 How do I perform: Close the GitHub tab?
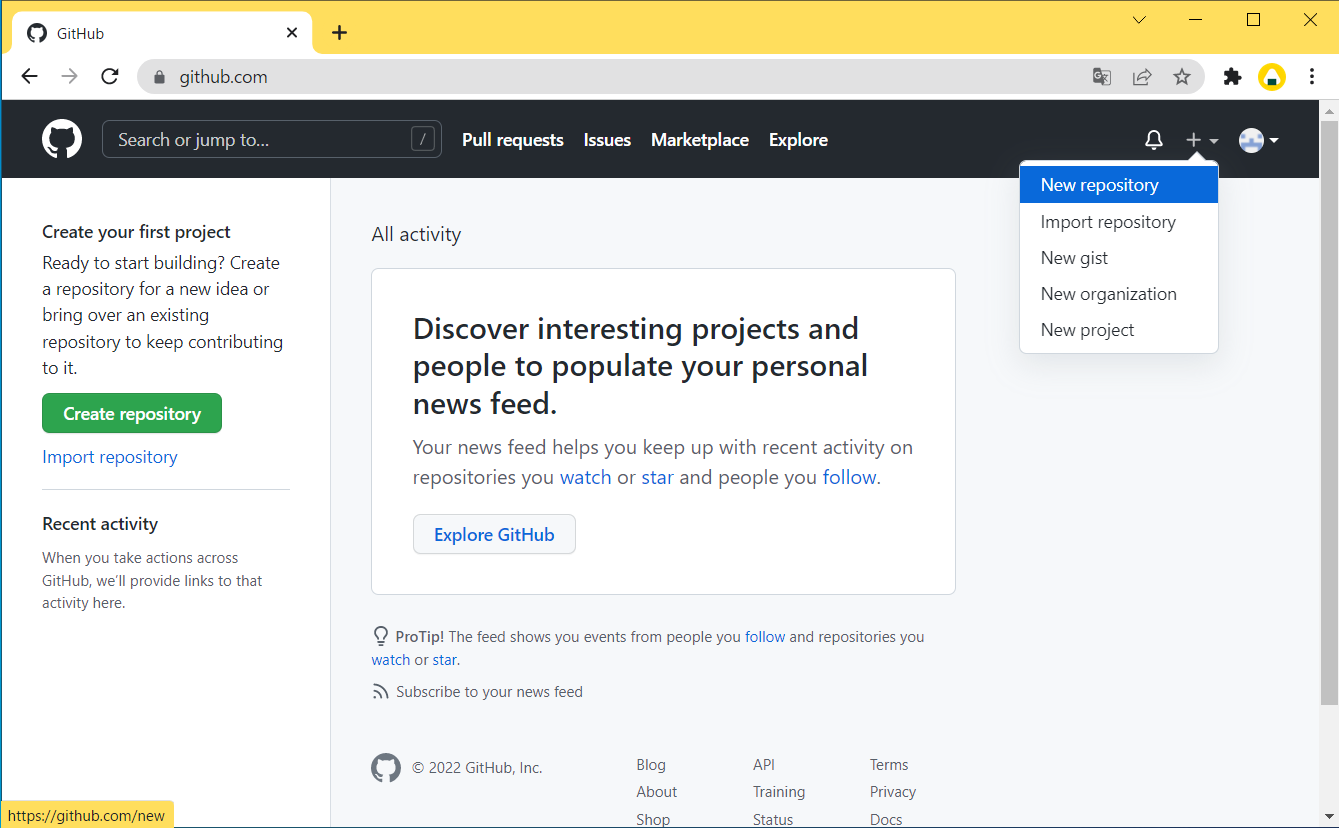(292, 33)
